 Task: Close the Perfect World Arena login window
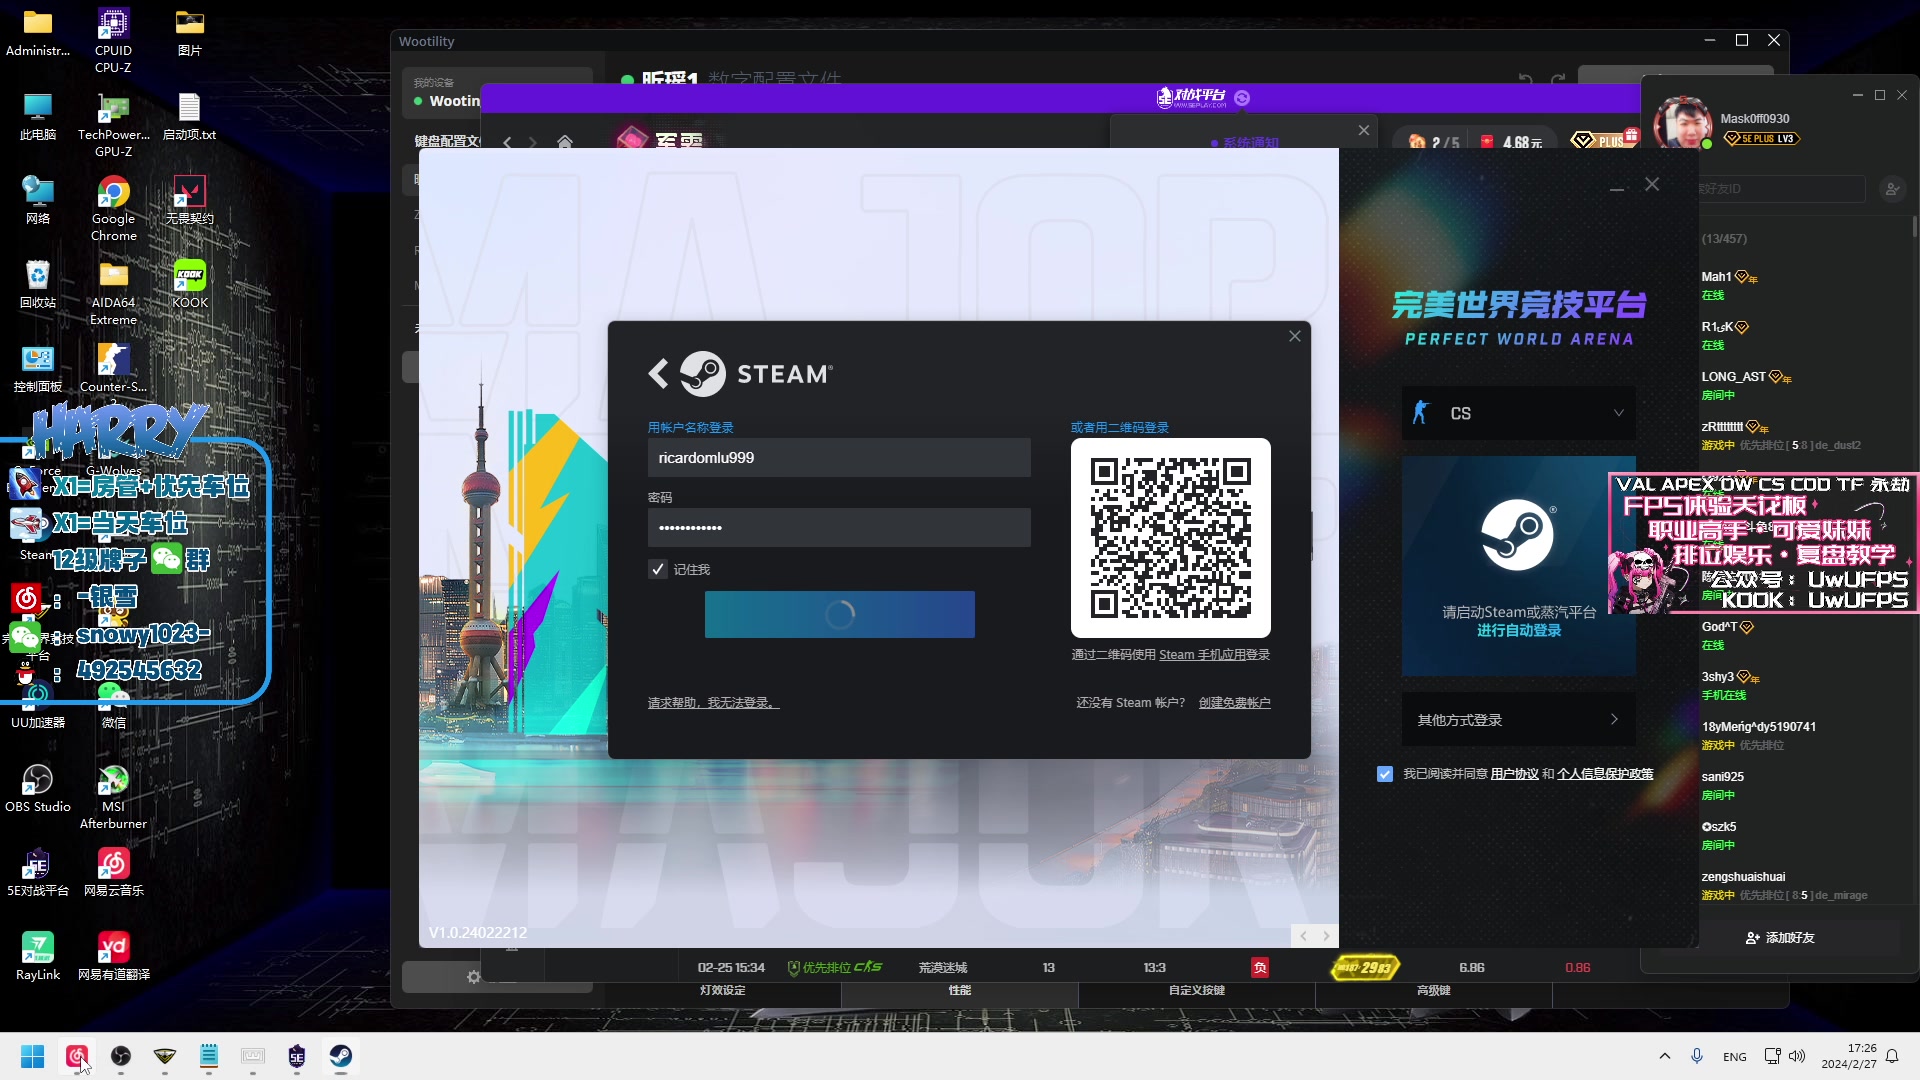pyautogui.click(x=1652, y=185)
